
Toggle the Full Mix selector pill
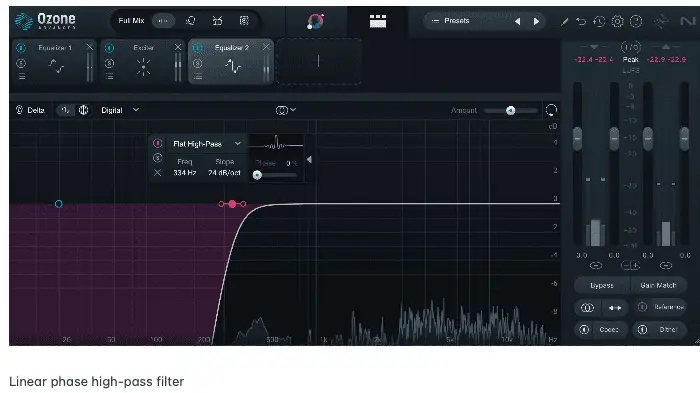163,21
